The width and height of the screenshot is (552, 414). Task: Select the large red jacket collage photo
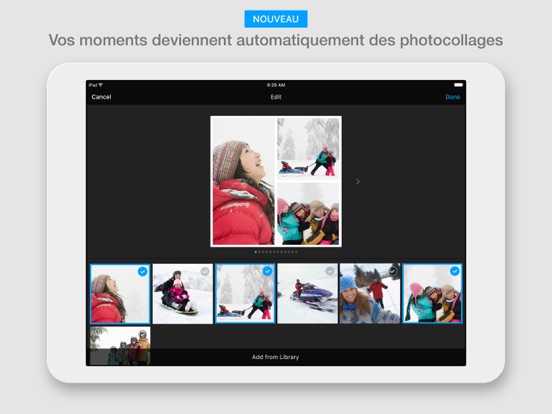[x=243, y=181]
